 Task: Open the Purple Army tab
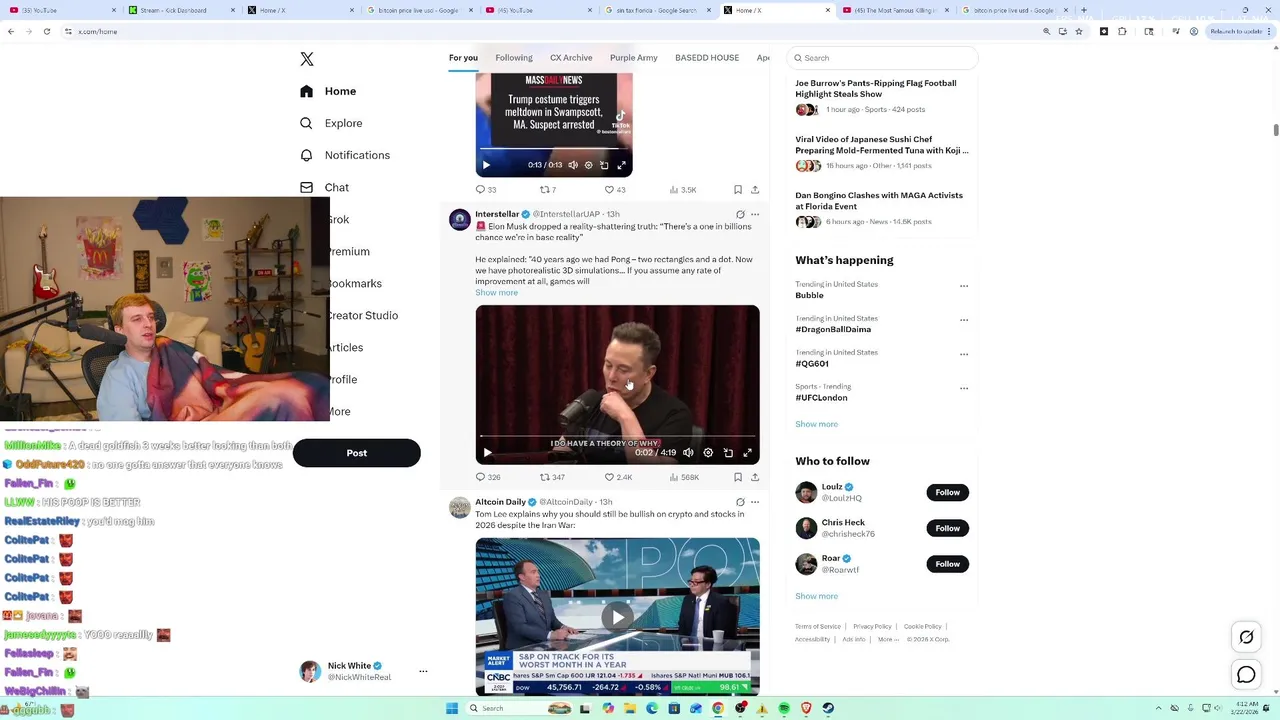click(634, 58)
